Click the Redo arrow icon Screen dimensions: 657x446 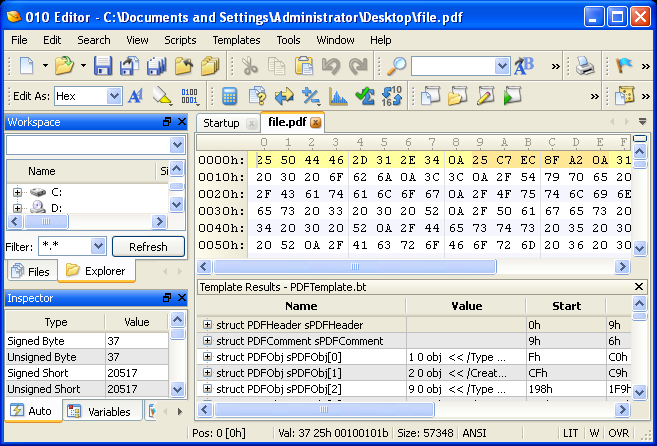point(358,66)
